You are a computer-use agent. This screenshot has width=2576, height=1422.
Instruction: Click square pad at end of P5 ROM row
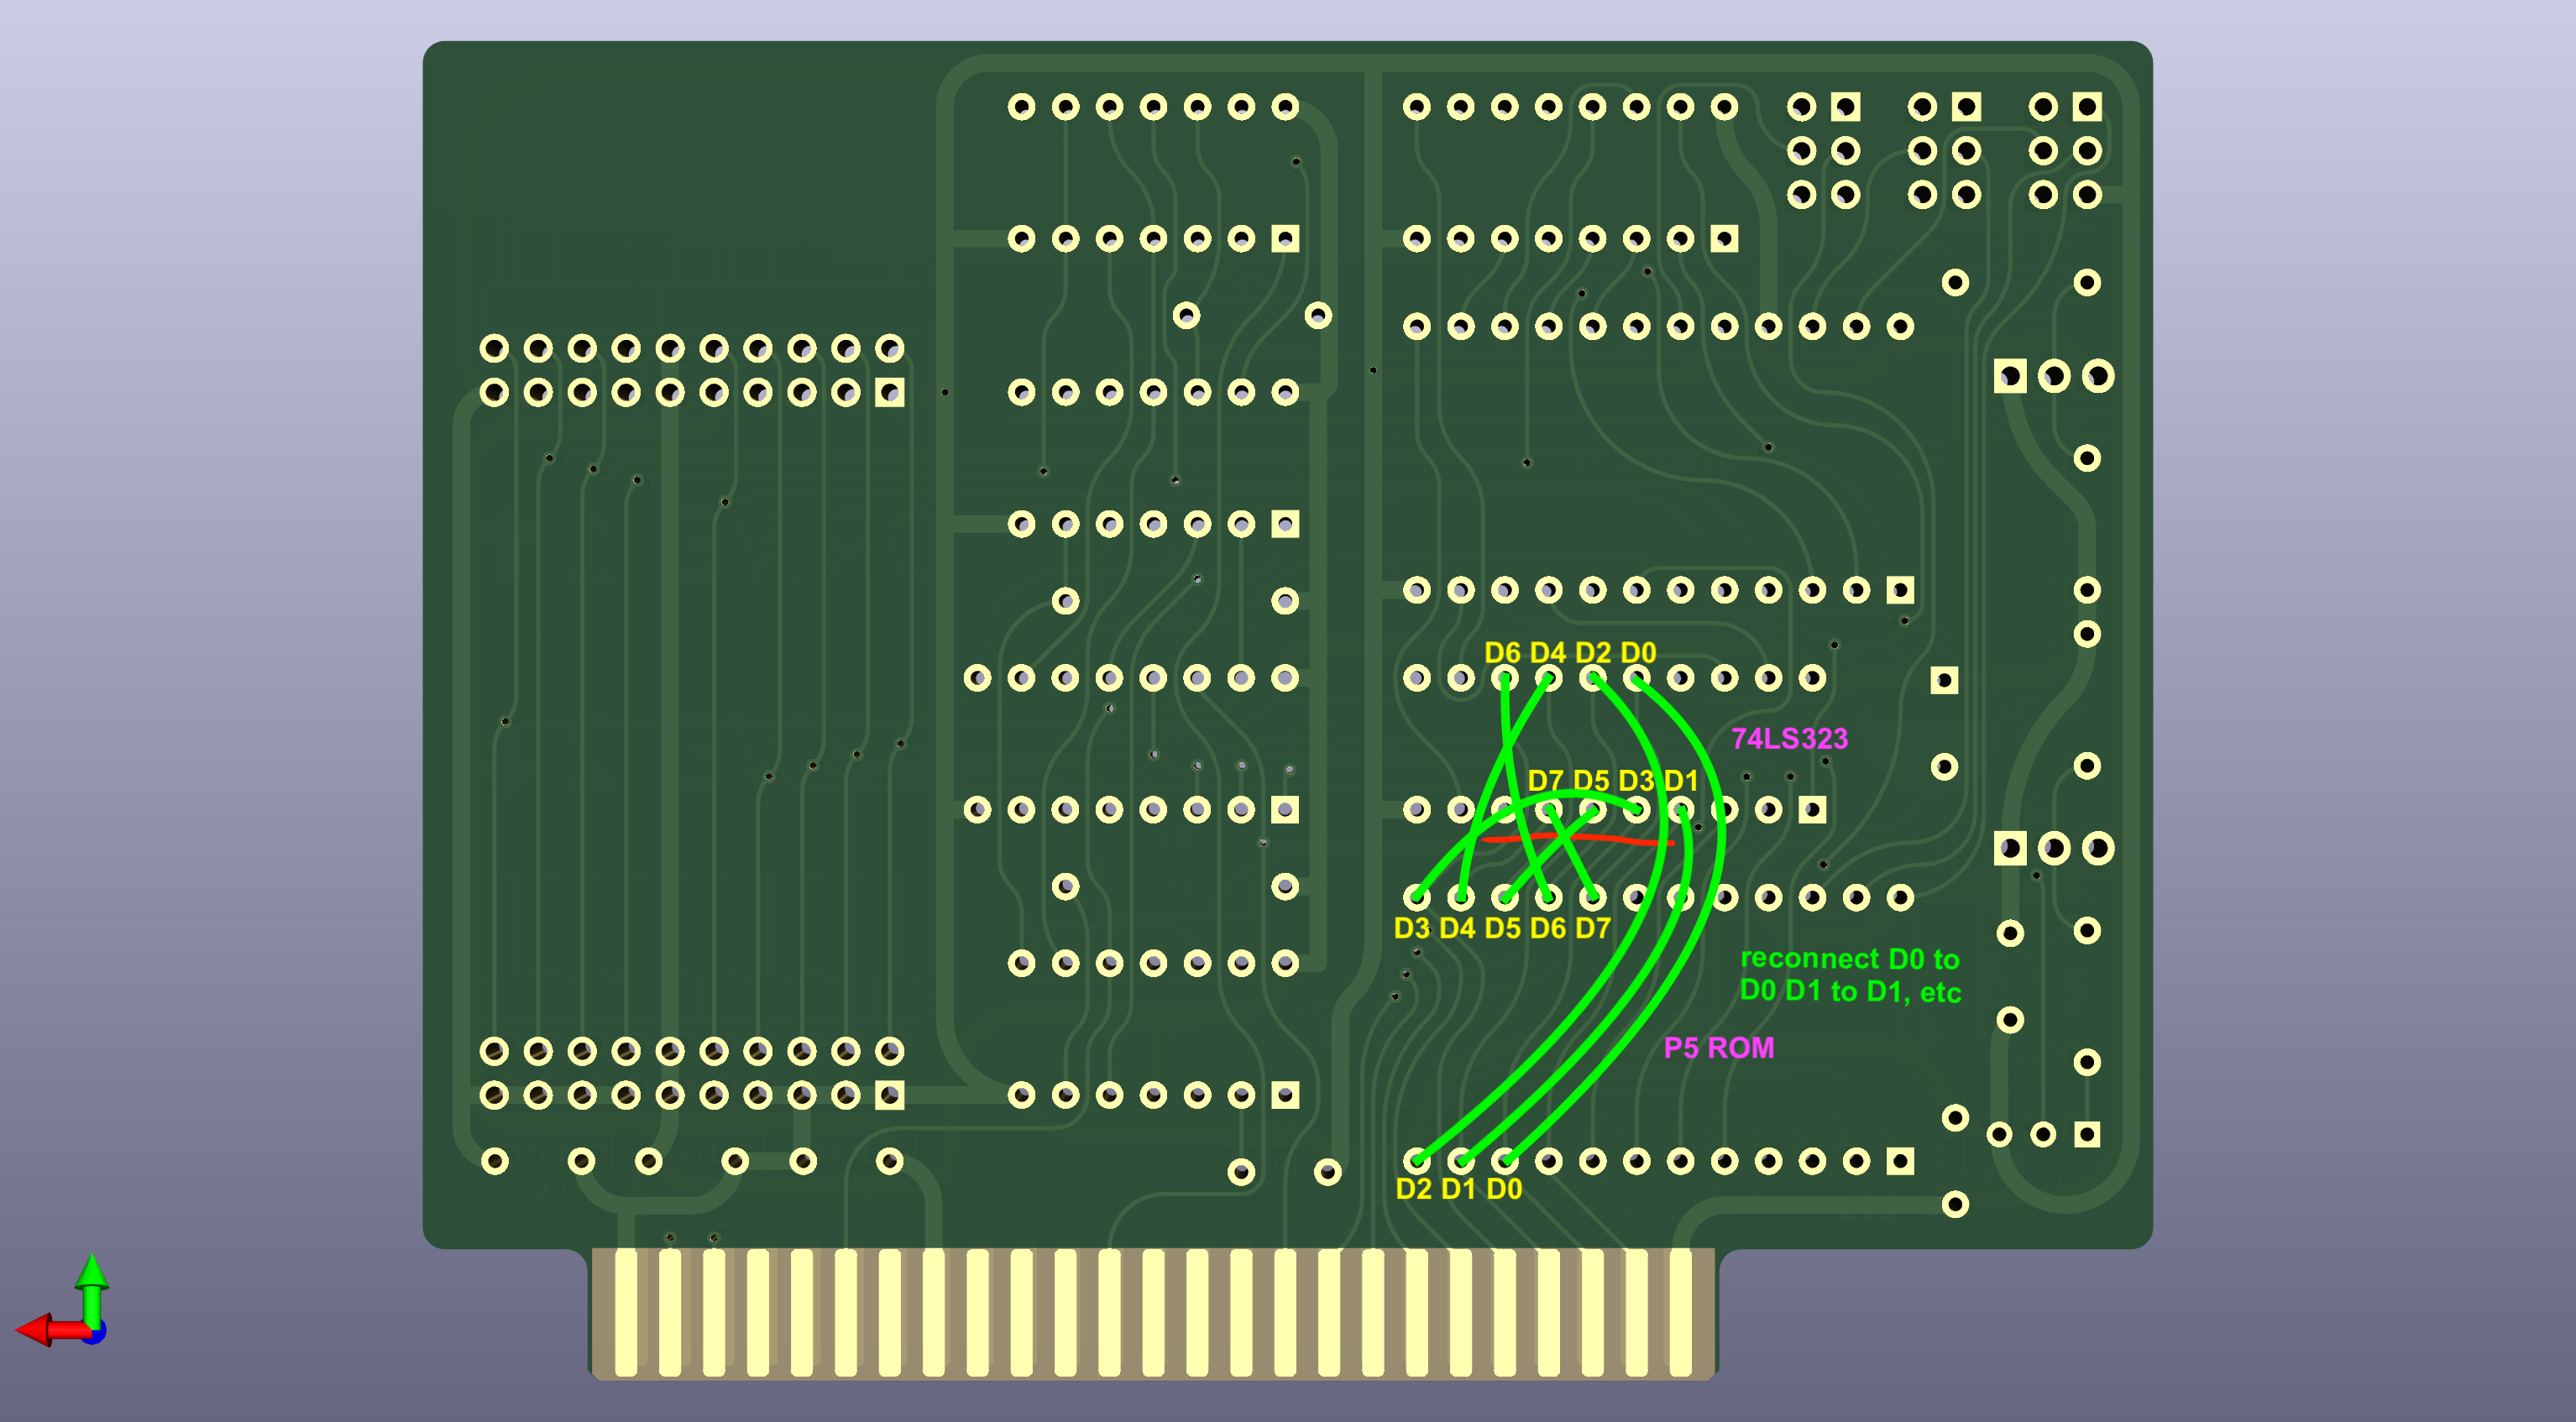(1900, 1161)
